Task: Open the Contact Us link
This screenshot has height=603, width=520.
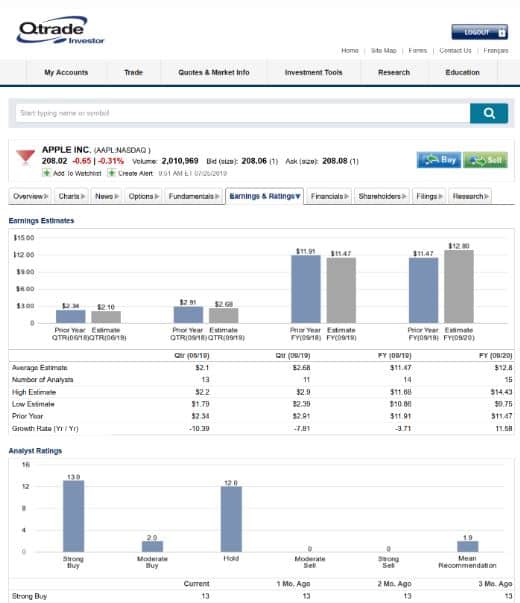Action: click(455, 50)
